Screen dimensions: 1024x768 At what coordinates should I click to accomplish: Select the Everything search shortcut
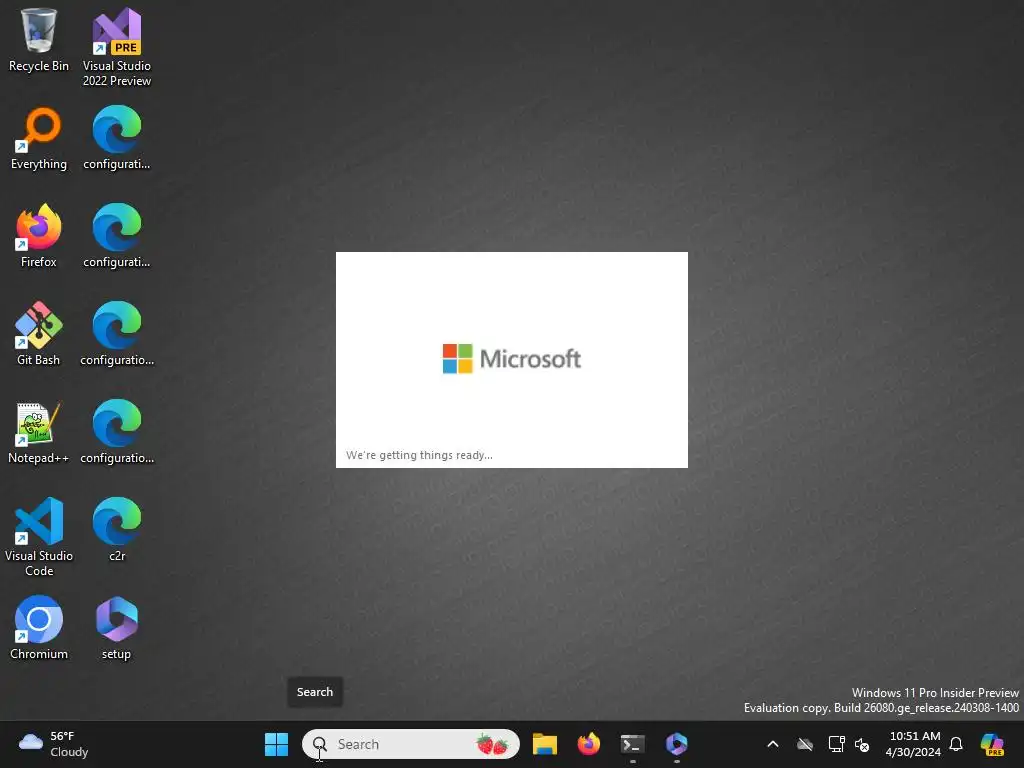(39, 138)
